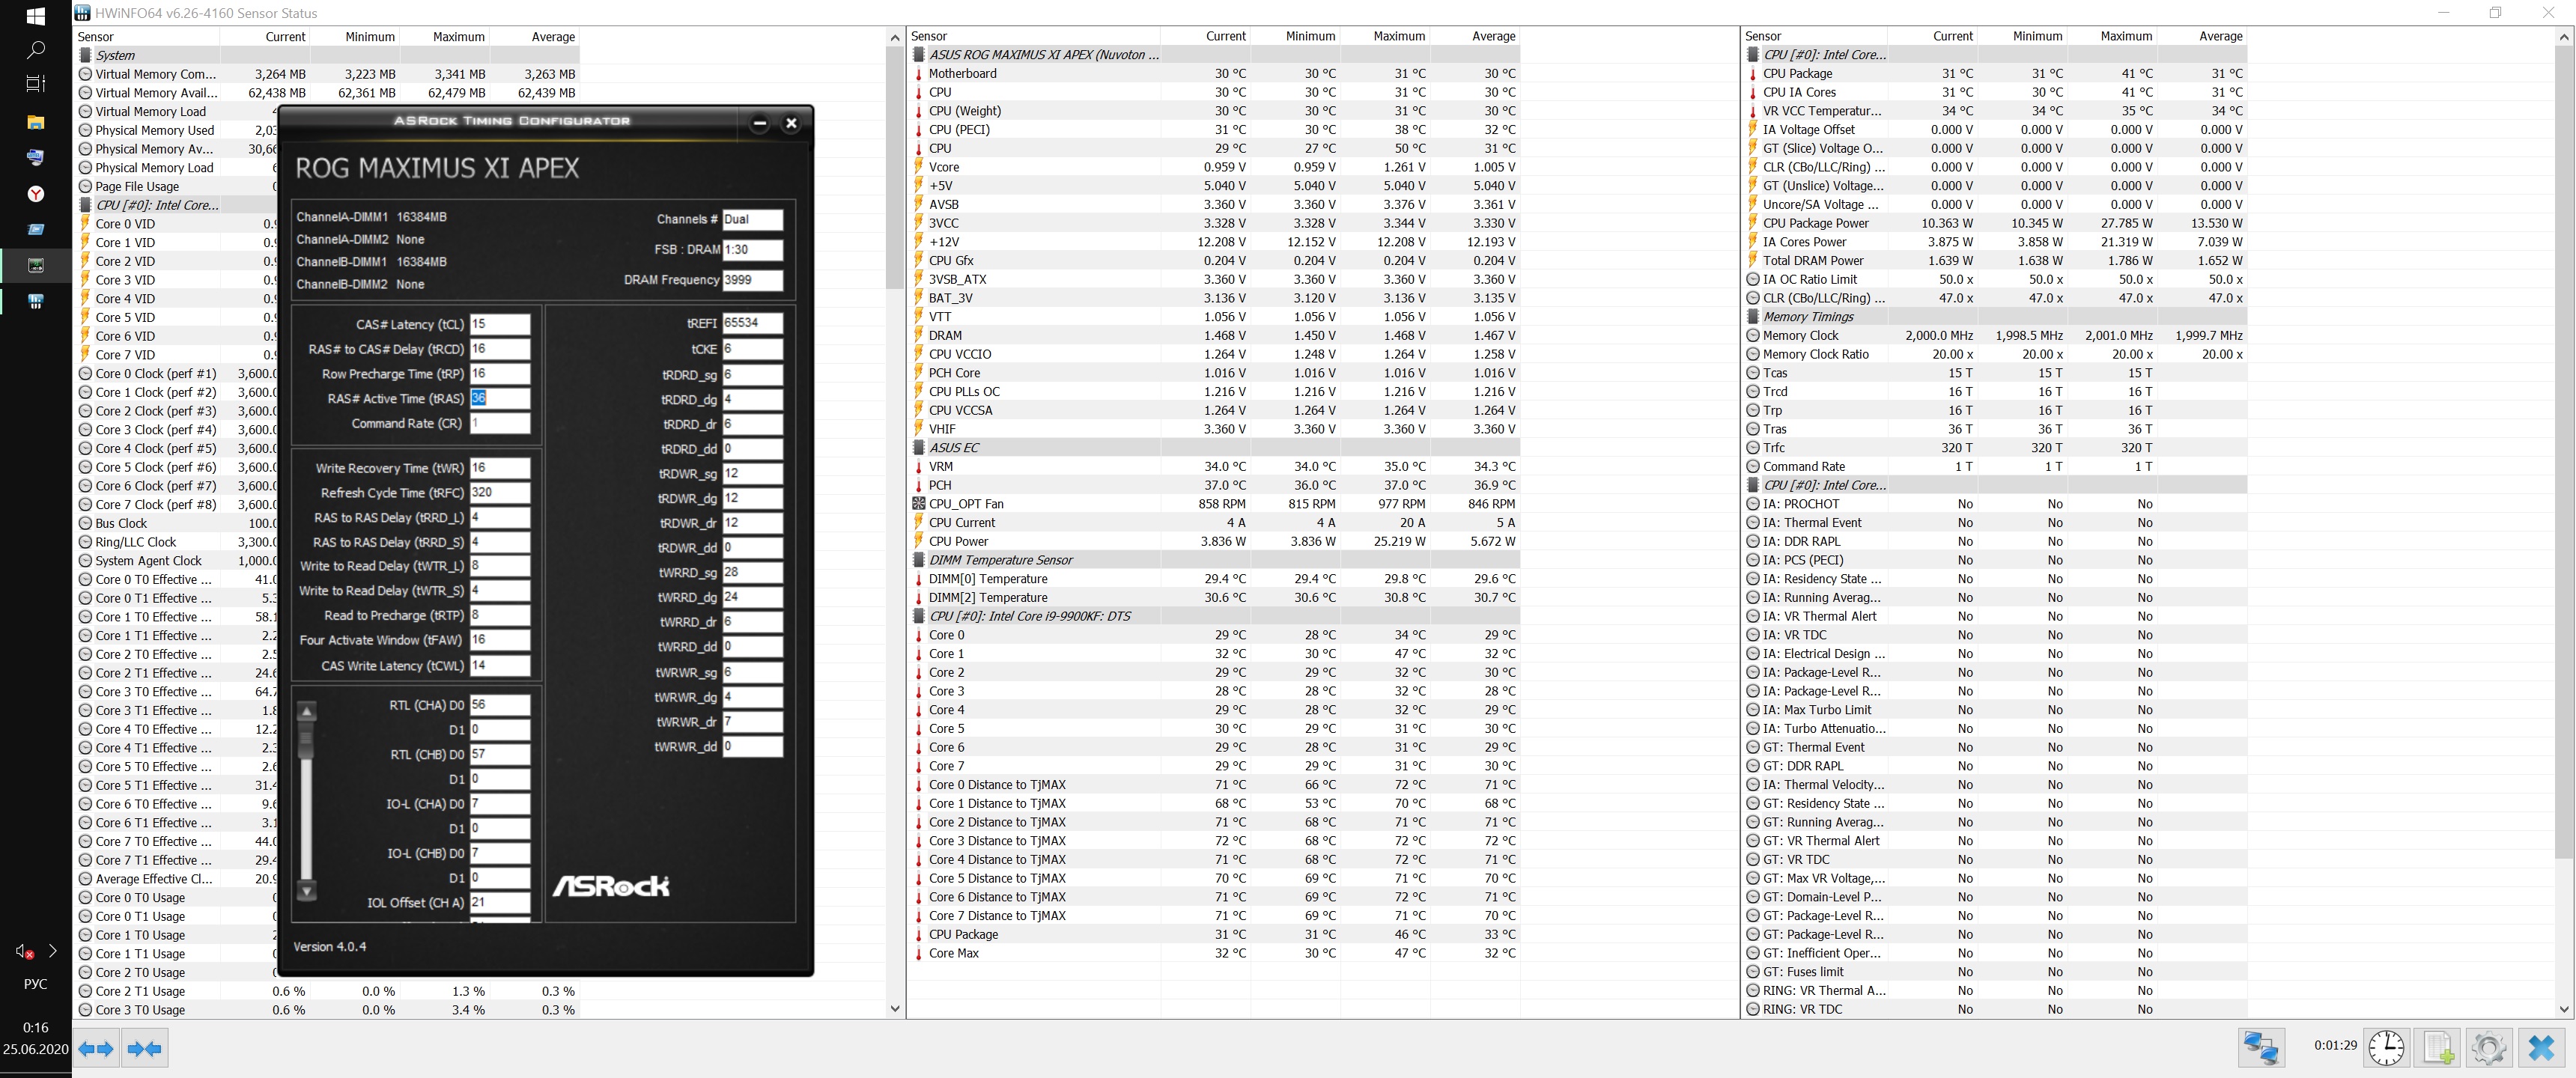Open Yandex Browser from the taskbar

tap(35, 194)
